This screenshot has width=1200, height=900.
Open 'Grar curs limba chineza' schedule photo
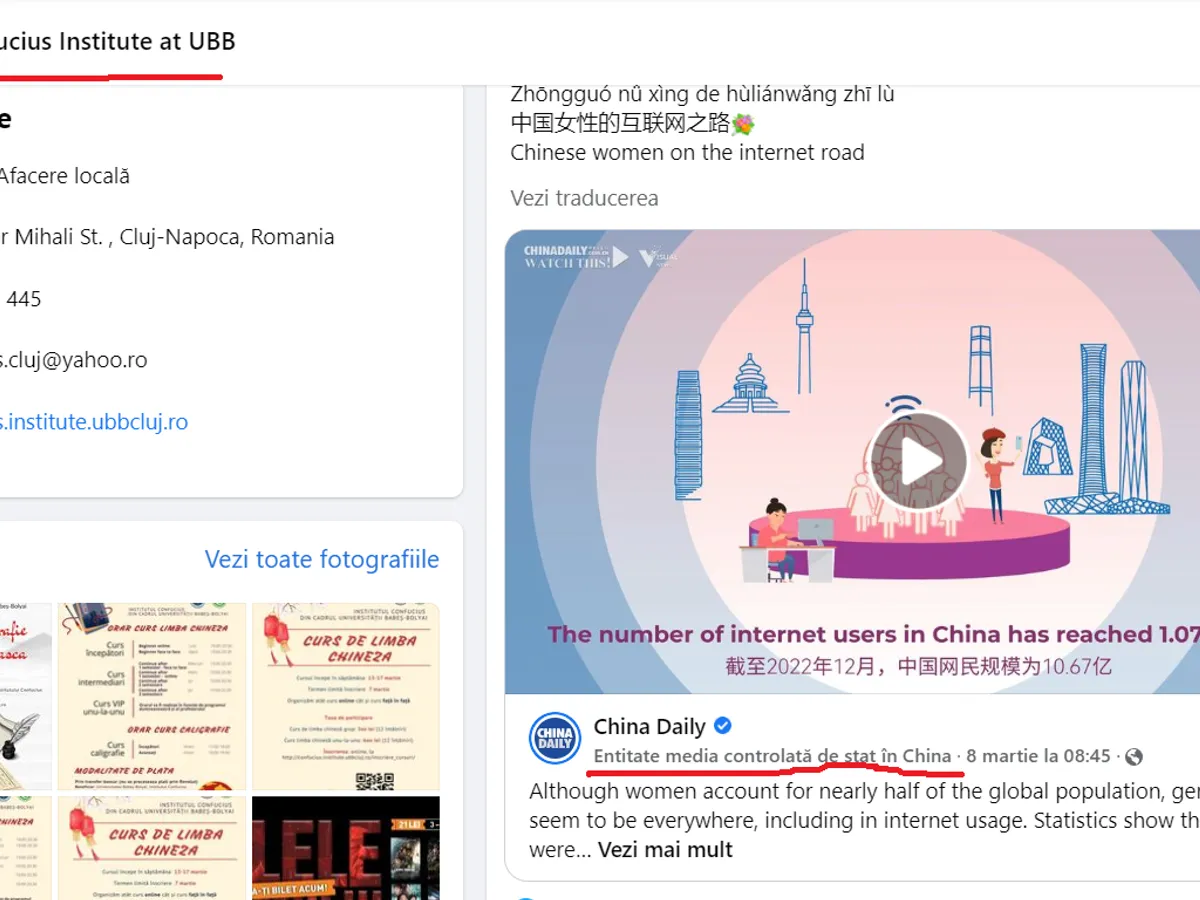[x=151, y=696]
